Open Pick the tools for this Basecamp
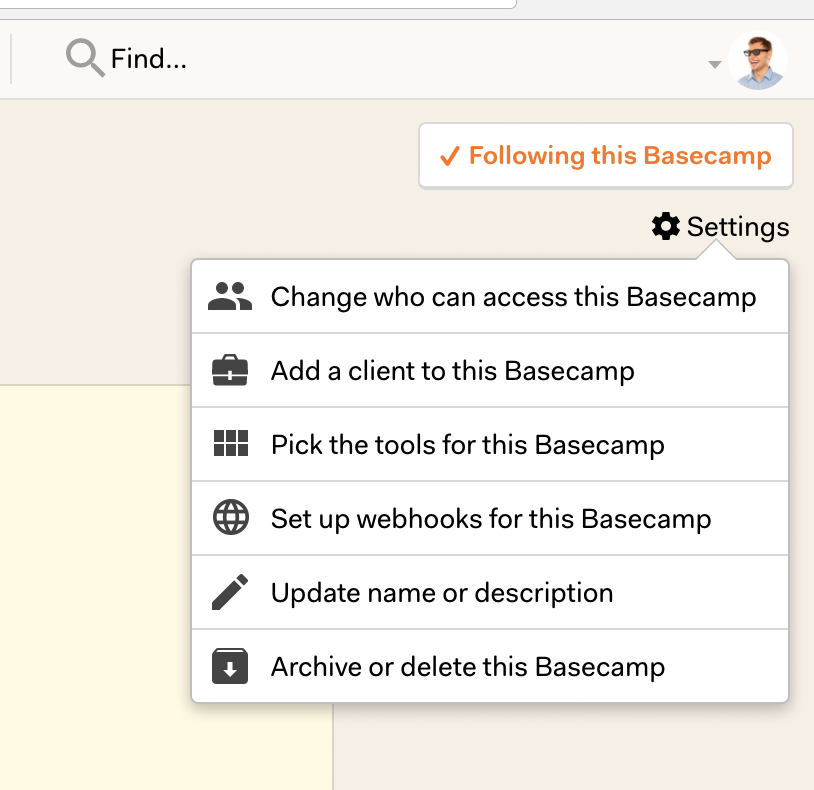Screen dimensions: 814x790 (x=490, y=444)
